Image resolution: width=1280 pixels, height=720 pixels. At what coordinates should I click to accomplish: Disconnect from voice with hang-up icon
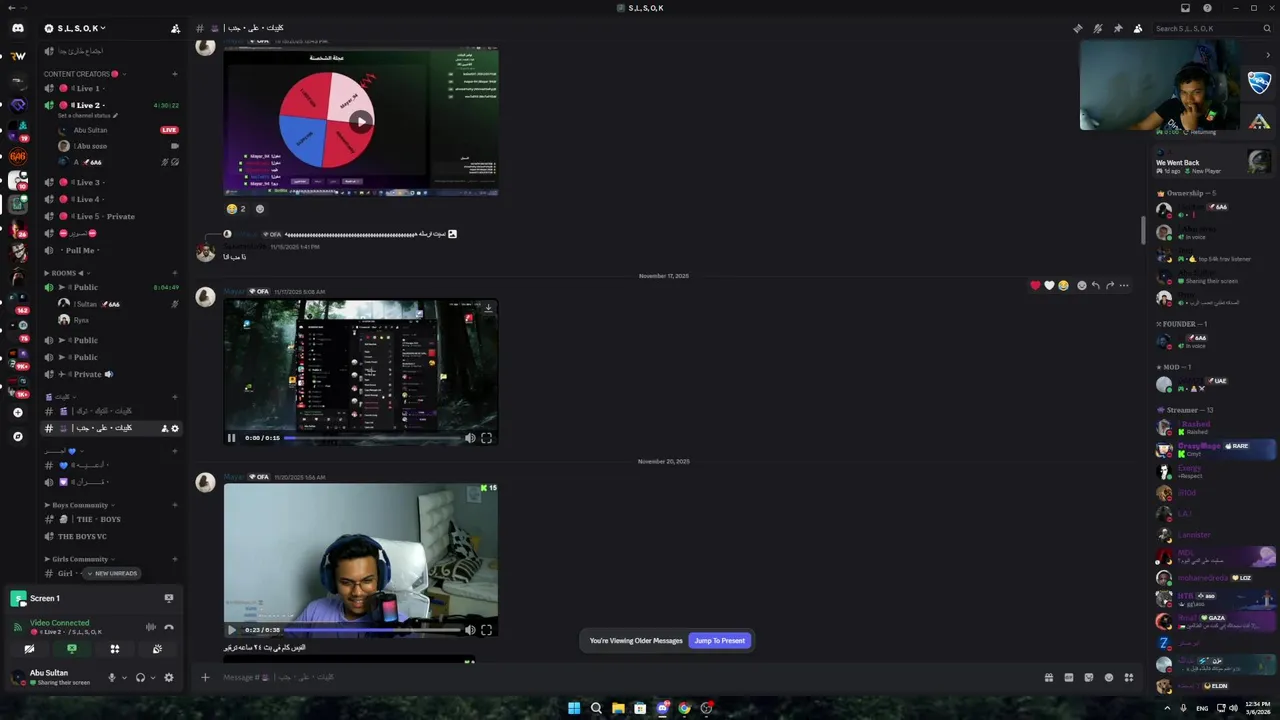pos(169,627)
